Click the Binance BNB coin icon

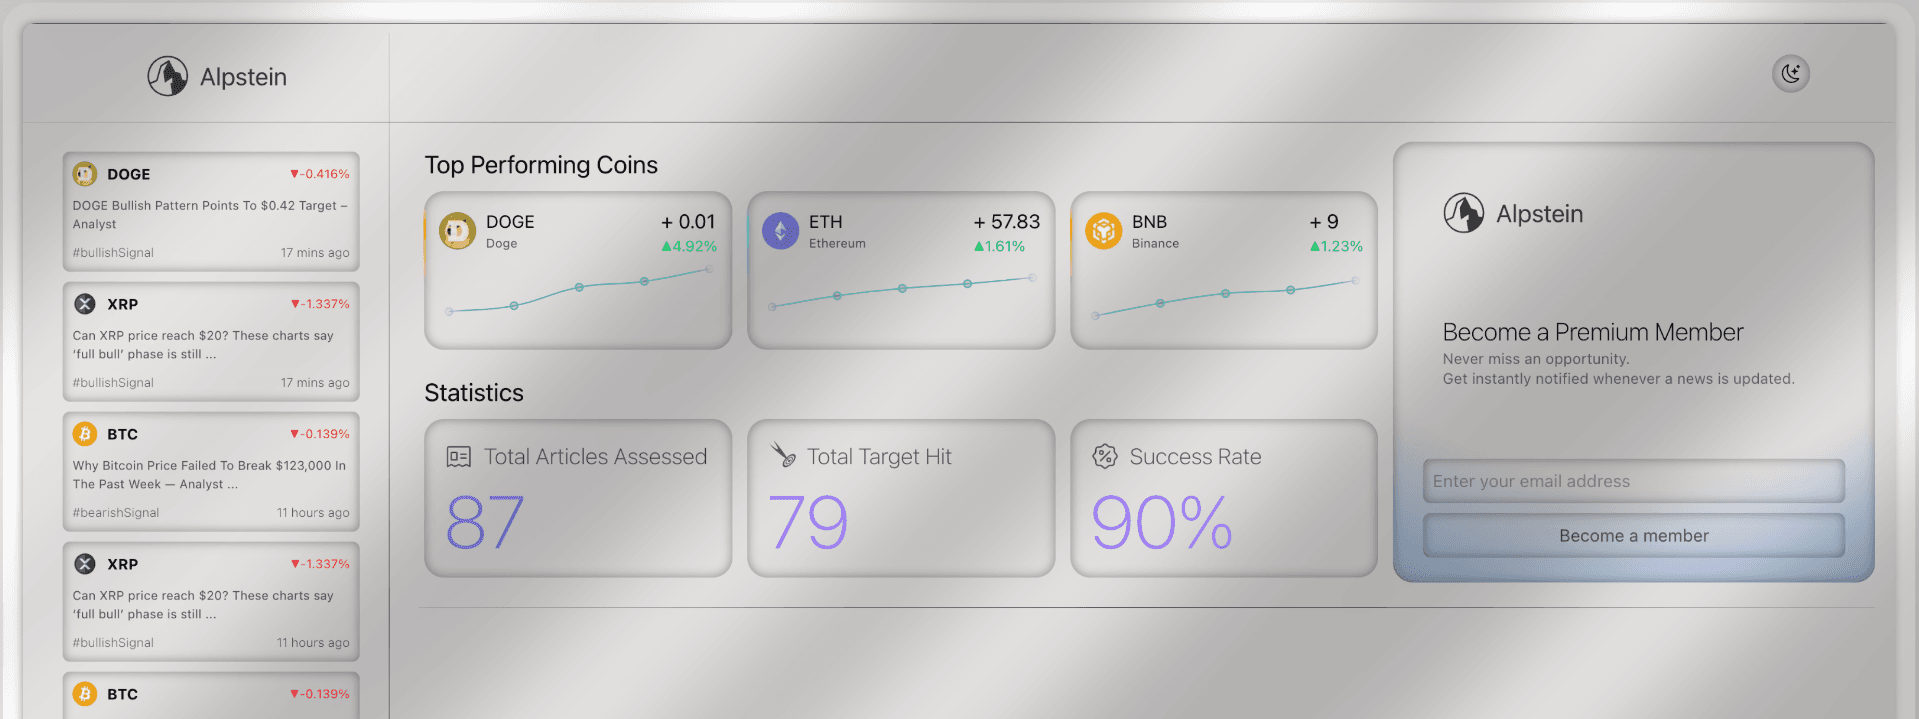(x=1103, y=231)
